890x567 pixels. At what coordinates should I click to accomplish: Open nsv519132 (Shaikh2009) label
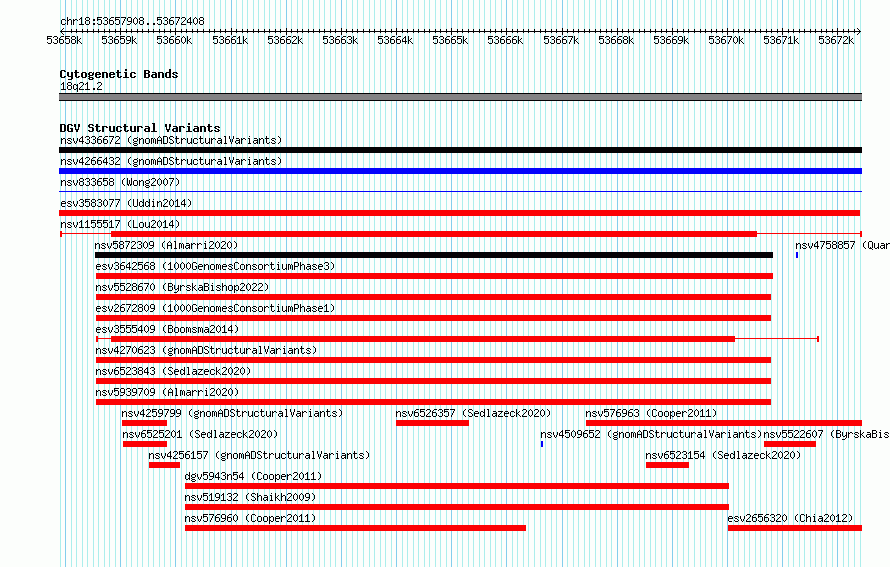250,497
